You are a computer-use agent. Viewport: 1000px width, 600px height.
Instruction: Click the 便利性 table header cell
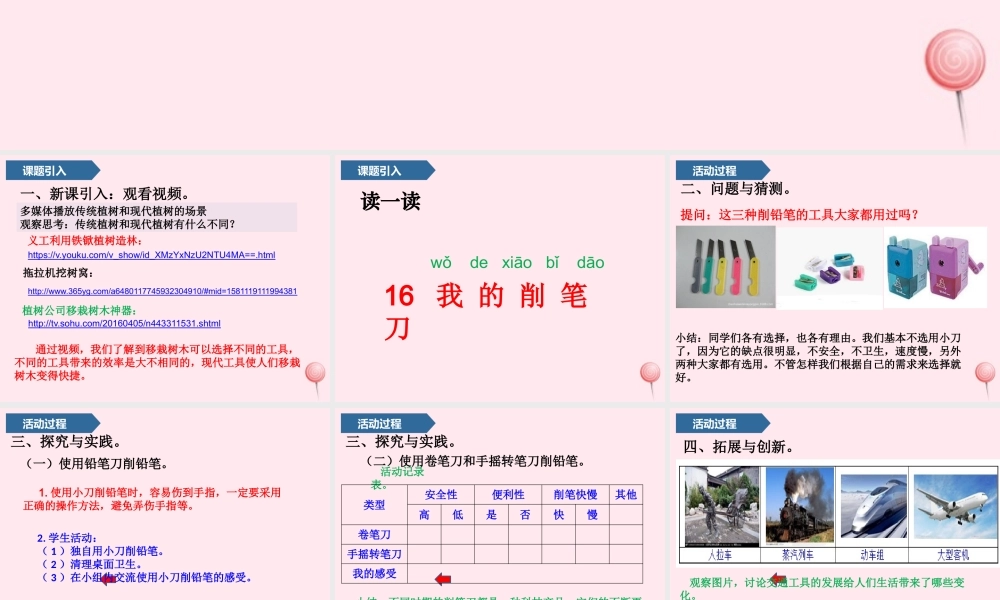[x=508, y=495]
